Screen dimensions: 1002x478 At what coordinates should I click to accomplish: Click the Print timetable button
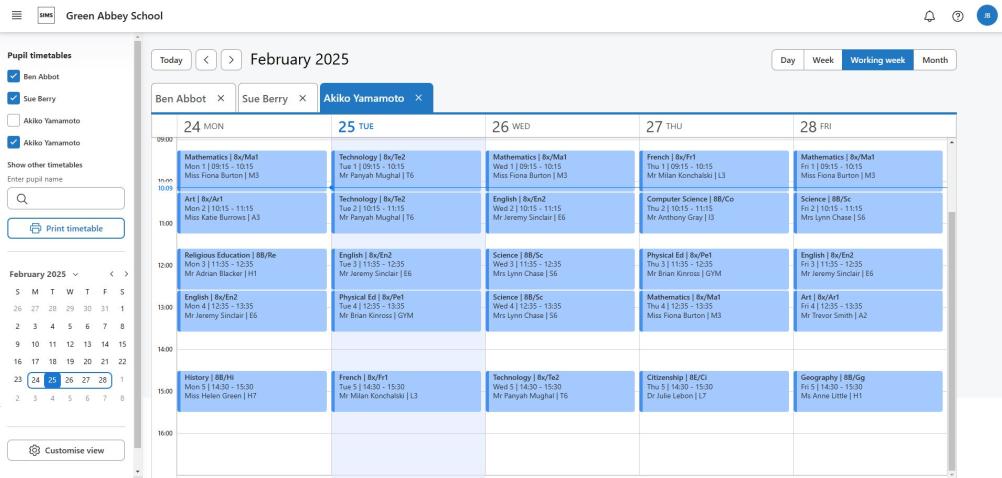[x=66, y=229]
